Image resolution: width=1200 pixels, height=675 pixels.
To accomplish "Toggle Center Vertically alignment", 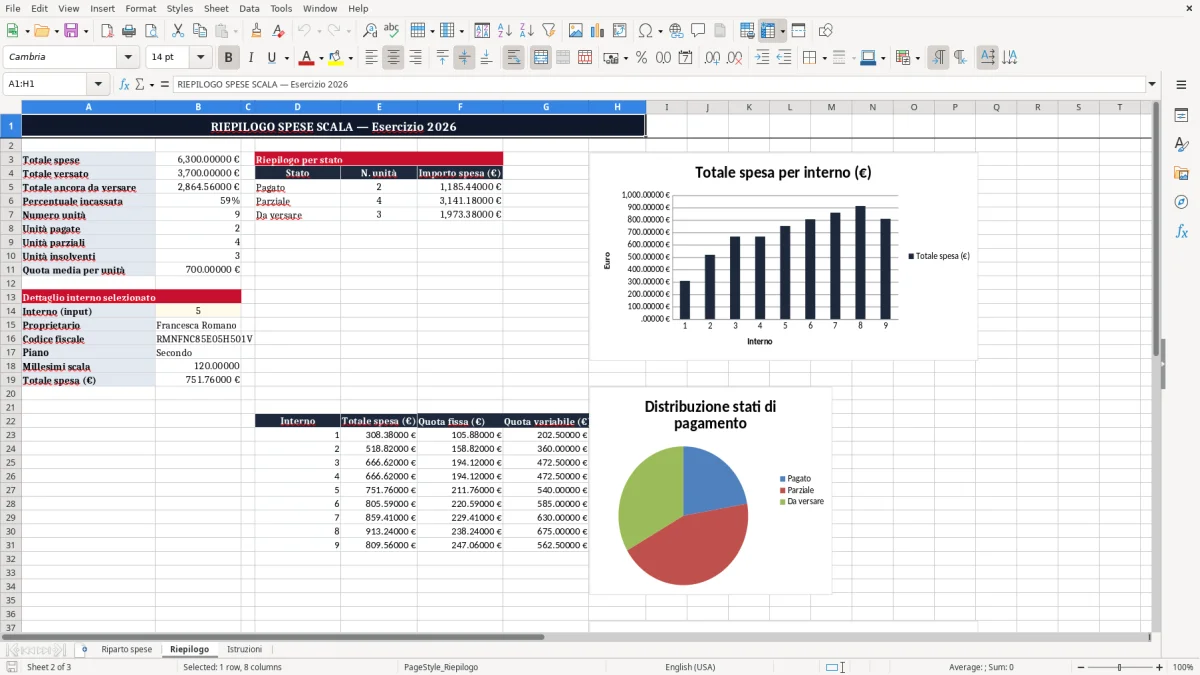I will point(464,58).
